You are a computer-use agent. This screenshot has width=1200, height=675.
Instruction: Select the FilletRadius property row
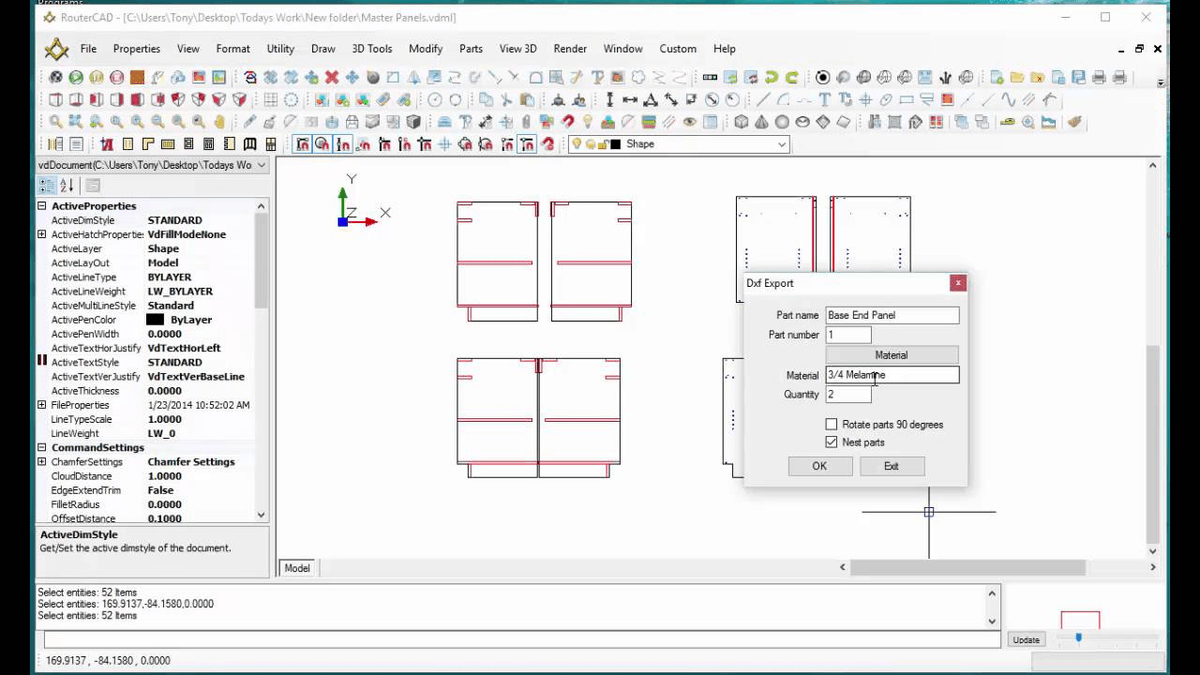coord(147,505)
